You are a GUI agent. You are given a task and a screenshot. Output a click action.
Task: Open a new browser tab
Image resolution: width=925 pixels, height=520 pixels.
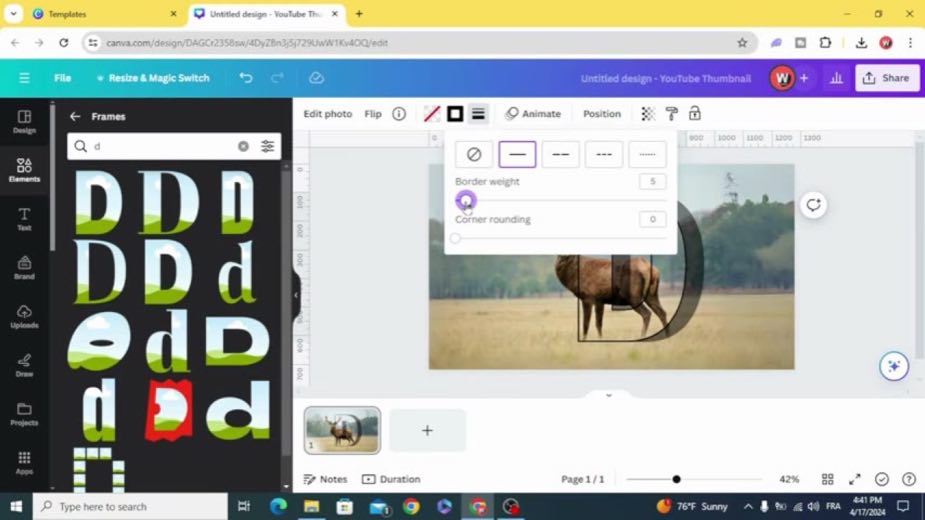tap(359, 14)
